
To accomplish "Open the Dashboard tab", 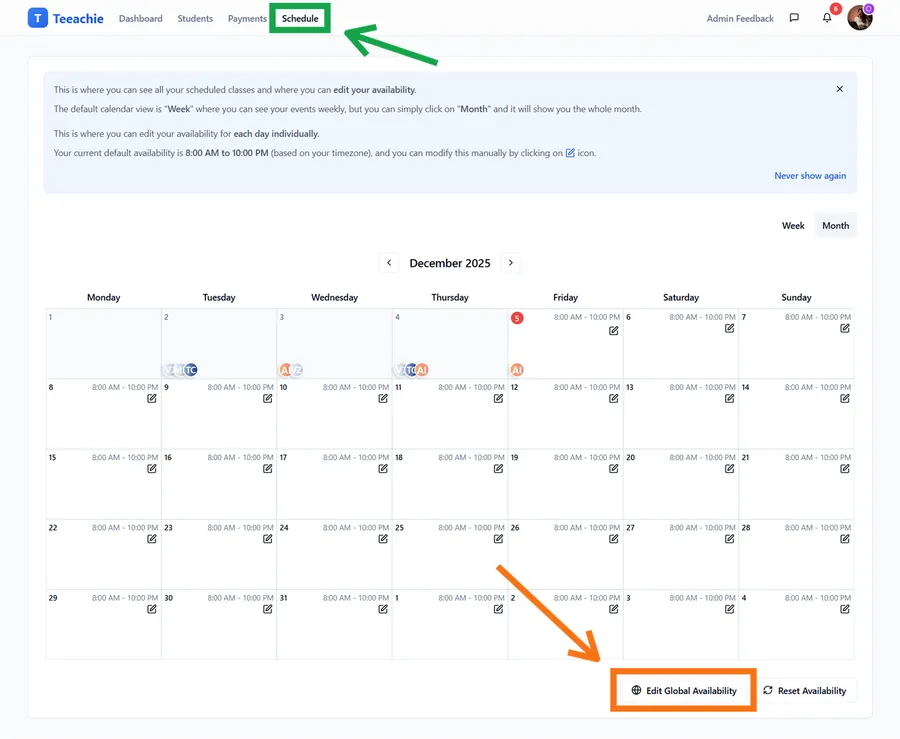I will (x=140, y=18).
